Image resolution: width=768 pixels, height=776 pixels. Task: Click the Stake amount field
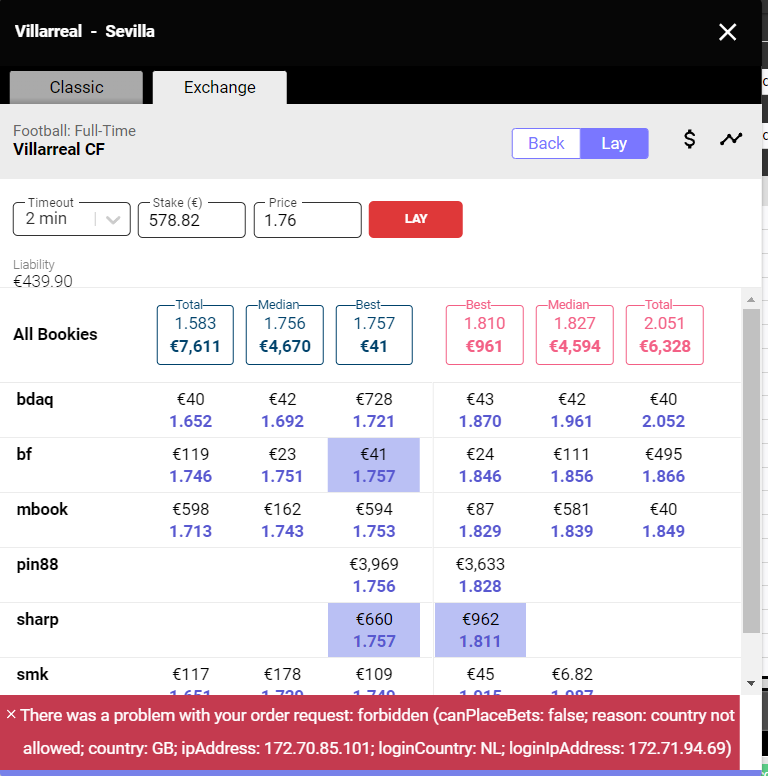191,220
